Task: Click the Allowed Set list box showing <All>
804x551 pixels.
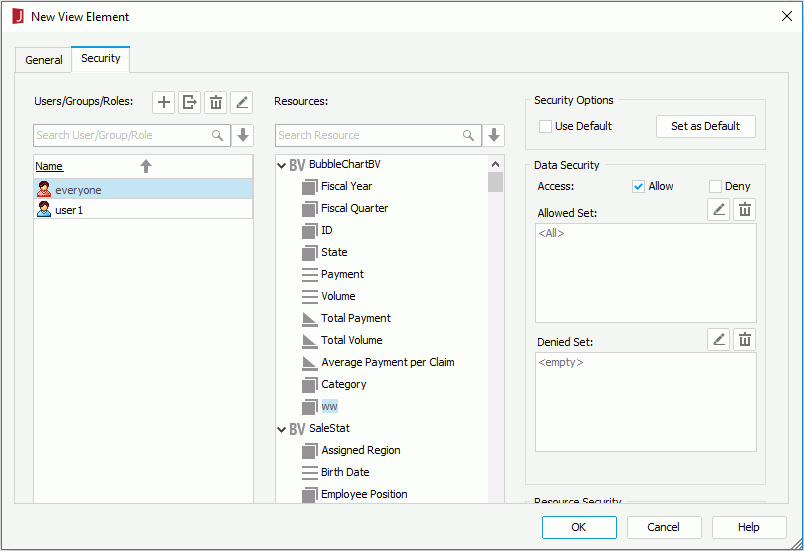Action: [646, 273]
